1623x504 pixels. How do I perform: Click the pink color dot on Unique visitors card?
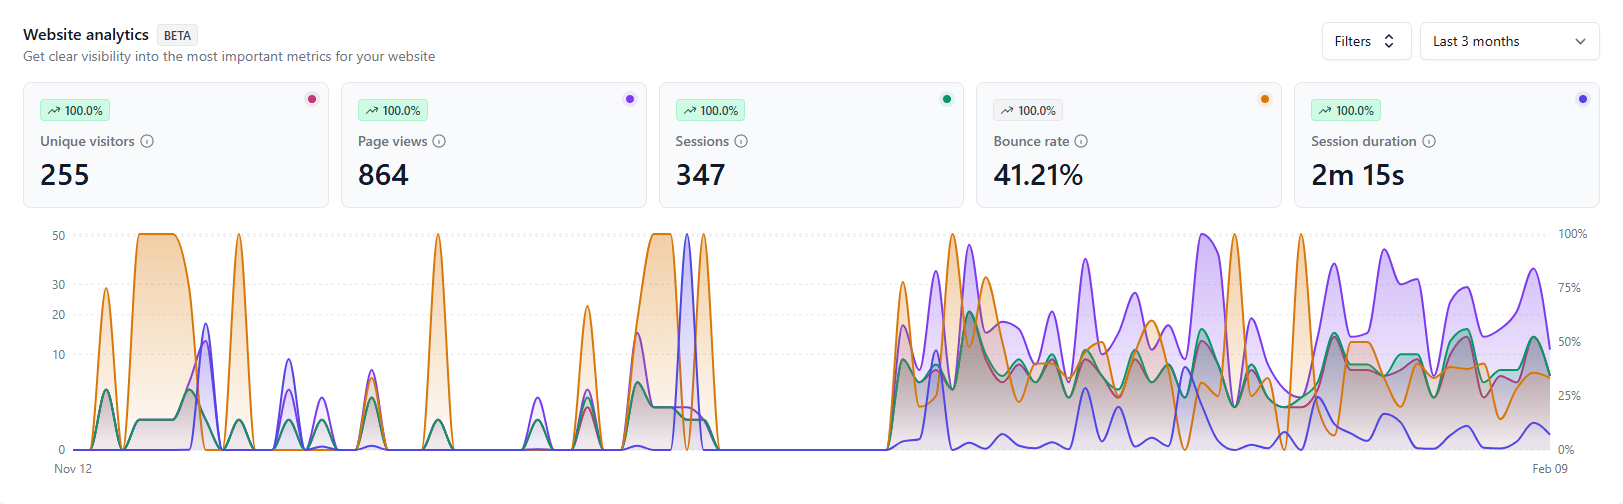click(312, 99)
